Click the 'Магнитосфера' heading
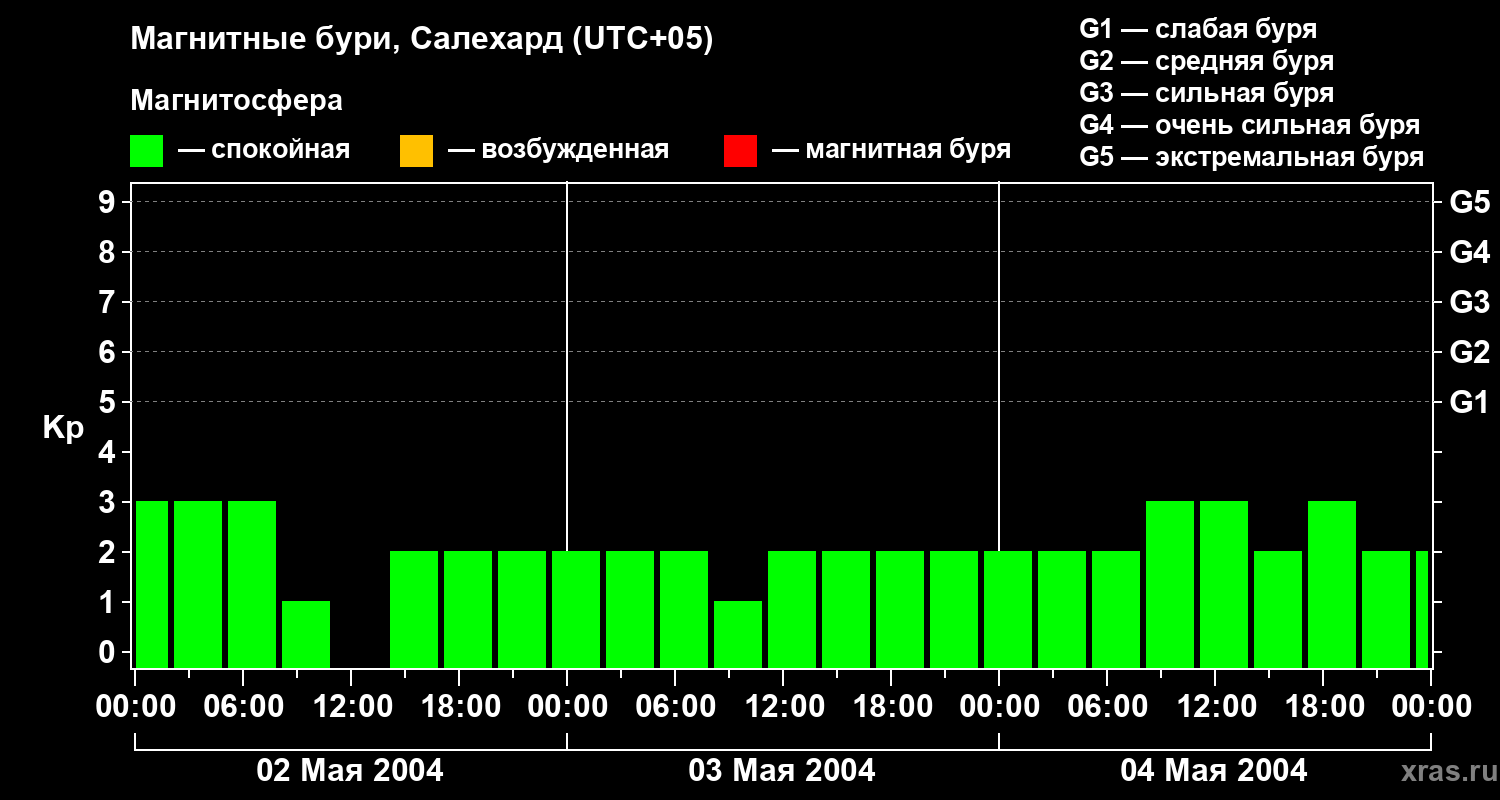Screen dimensions: 1500x800 click(x=237, y=101)
